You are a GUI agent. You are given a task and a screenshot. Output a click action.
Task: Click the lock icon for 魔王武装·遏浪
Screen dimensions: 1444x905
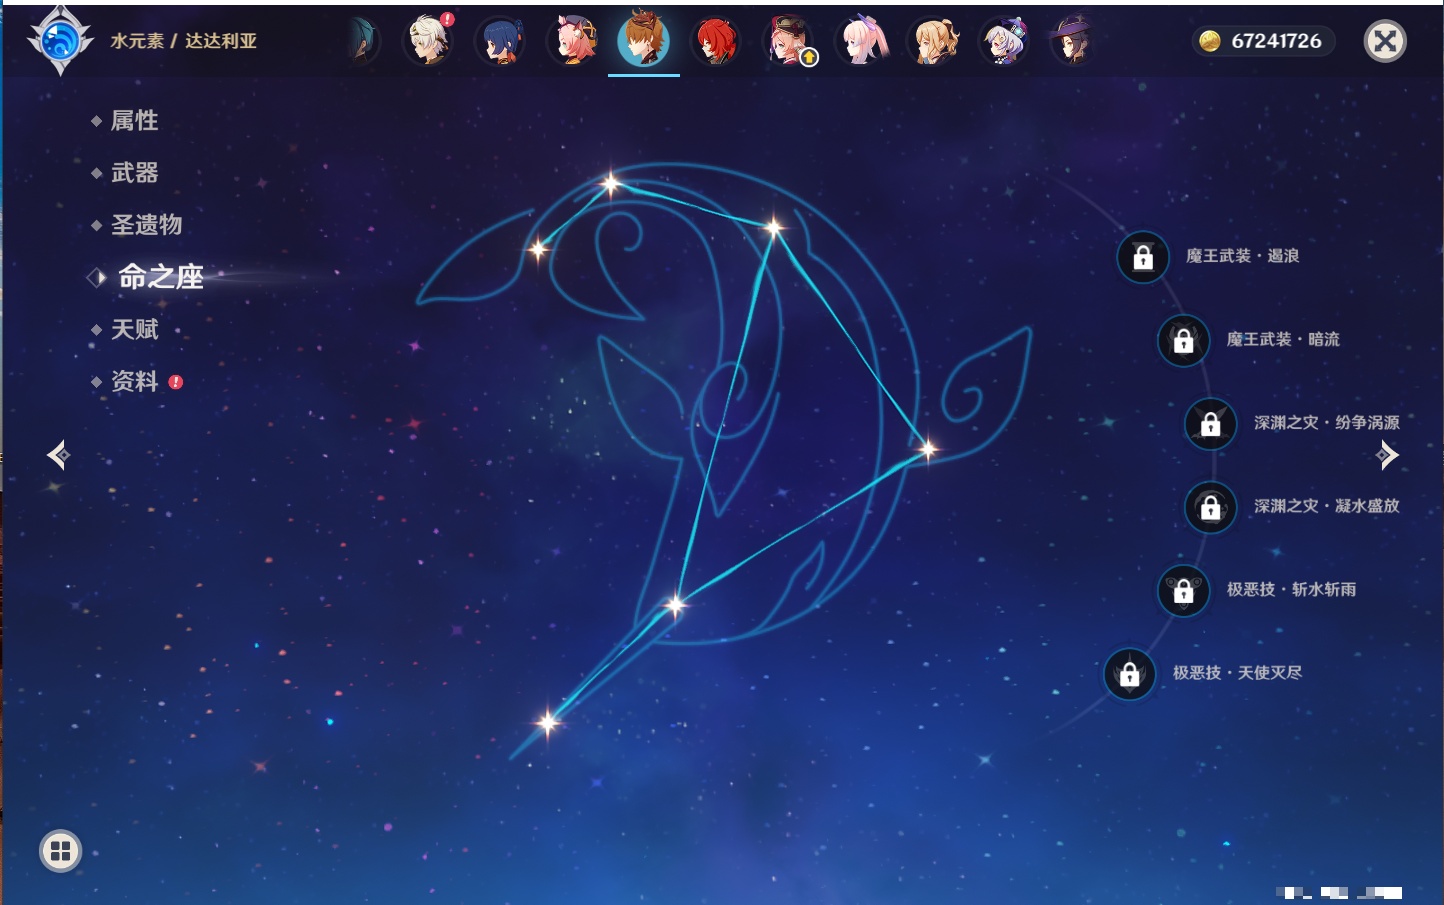pyautogui.click(x=1143, y=257)
